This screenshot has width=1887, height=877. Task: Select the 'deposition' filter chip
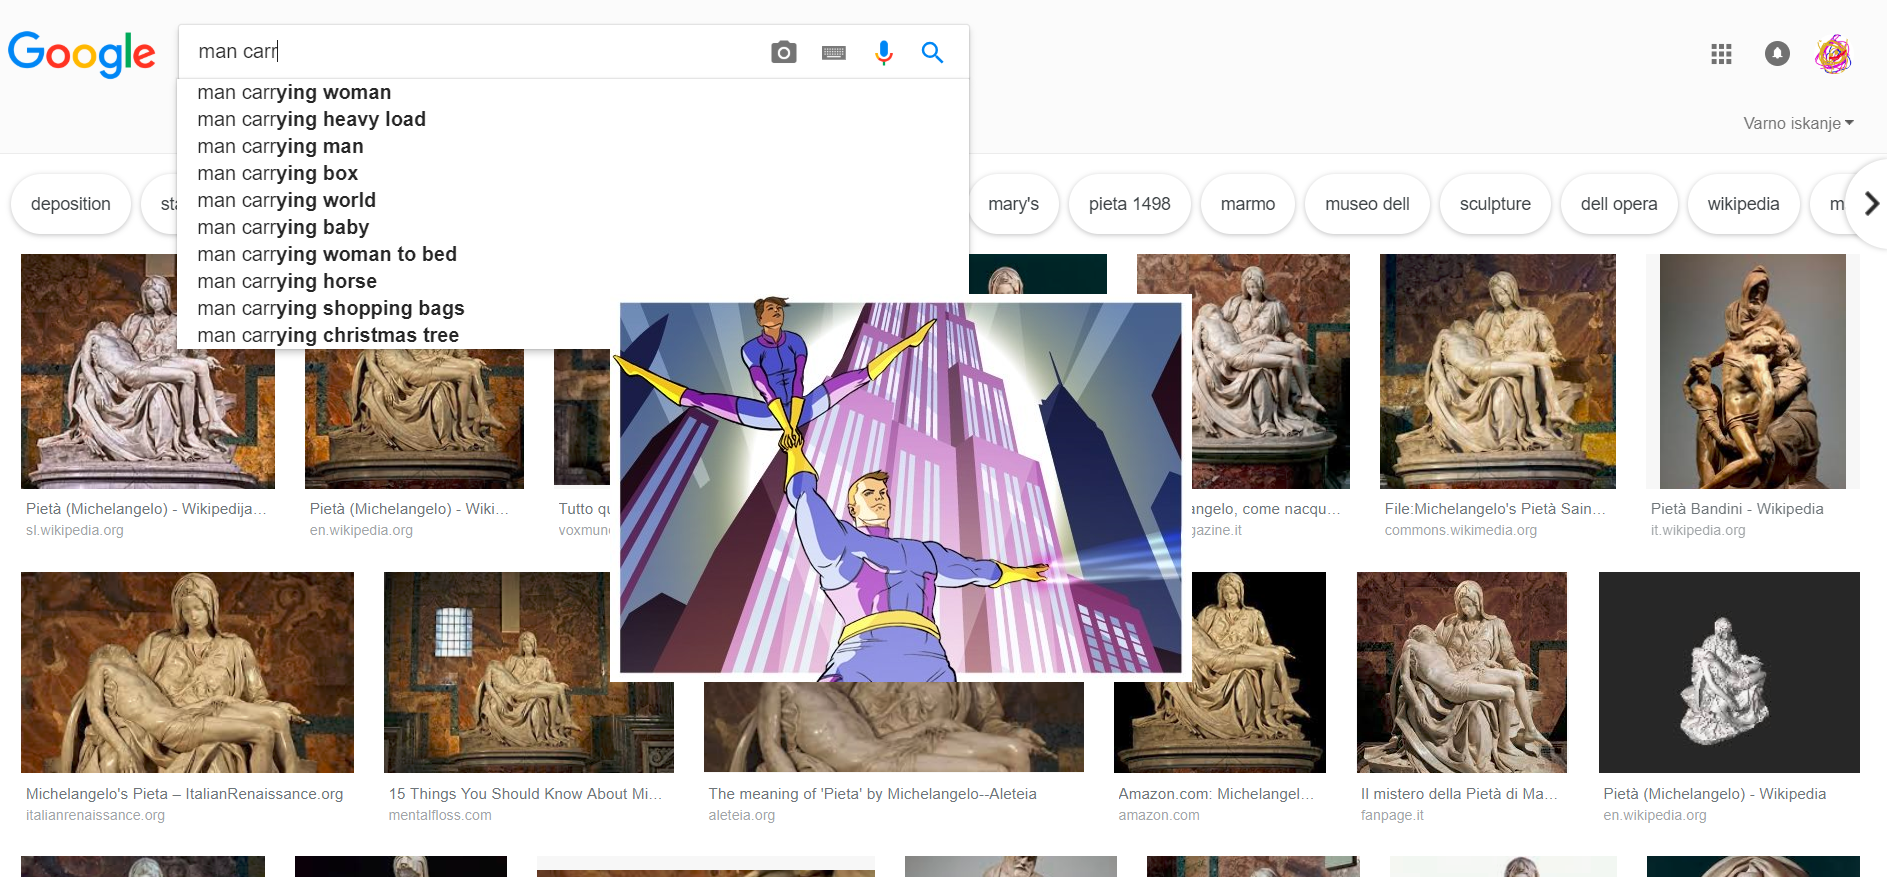[x=71, y=204]
